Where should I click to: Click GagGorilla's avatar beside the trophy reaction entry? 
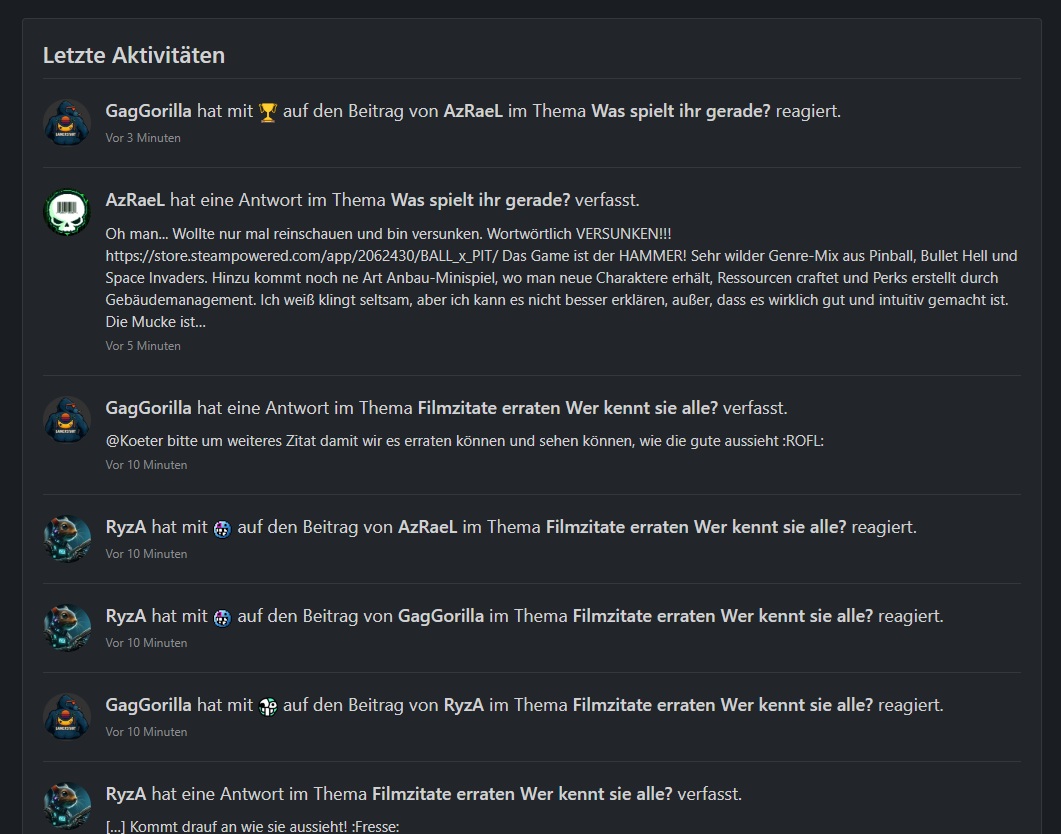coord(67,123)
